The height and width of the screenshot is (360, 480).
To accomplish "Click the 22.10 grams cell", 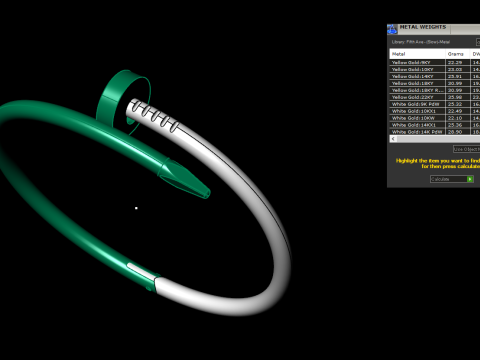I will click(x=457, y=118).
